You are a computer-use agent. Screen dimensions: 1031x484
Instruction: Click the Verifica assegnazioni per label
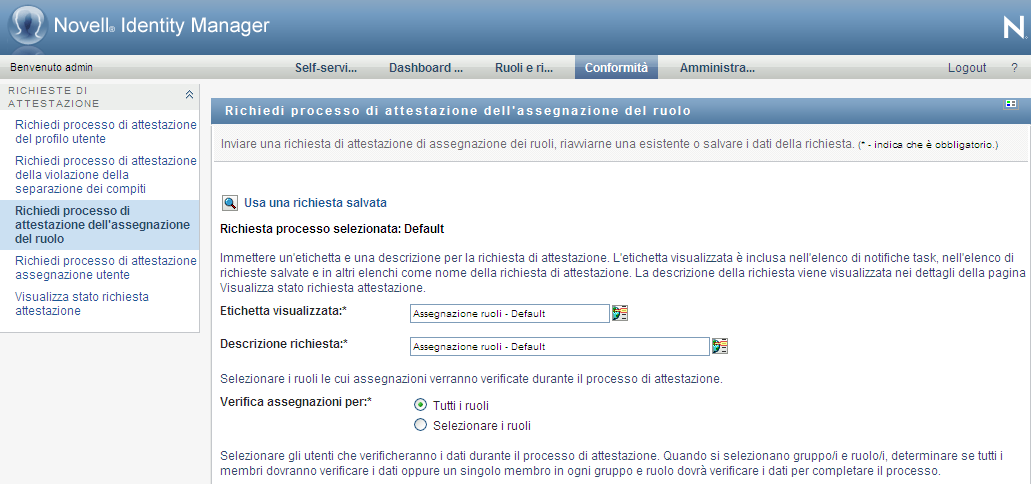[x=296, y=400]
